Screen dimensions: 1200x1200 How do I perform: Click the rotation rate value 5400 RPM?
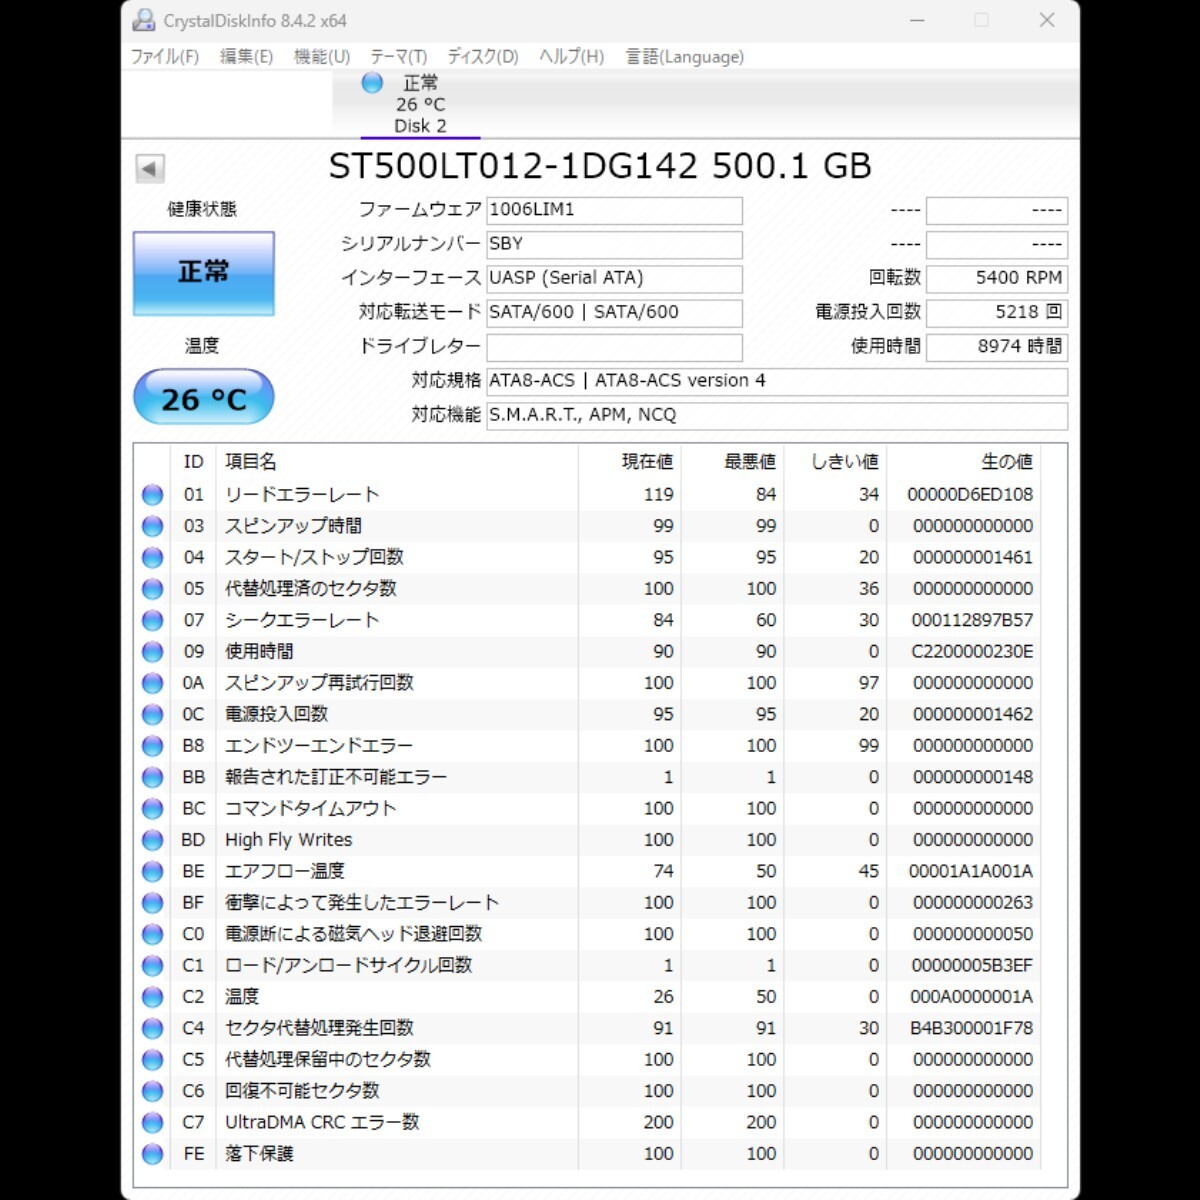[997, 278]
